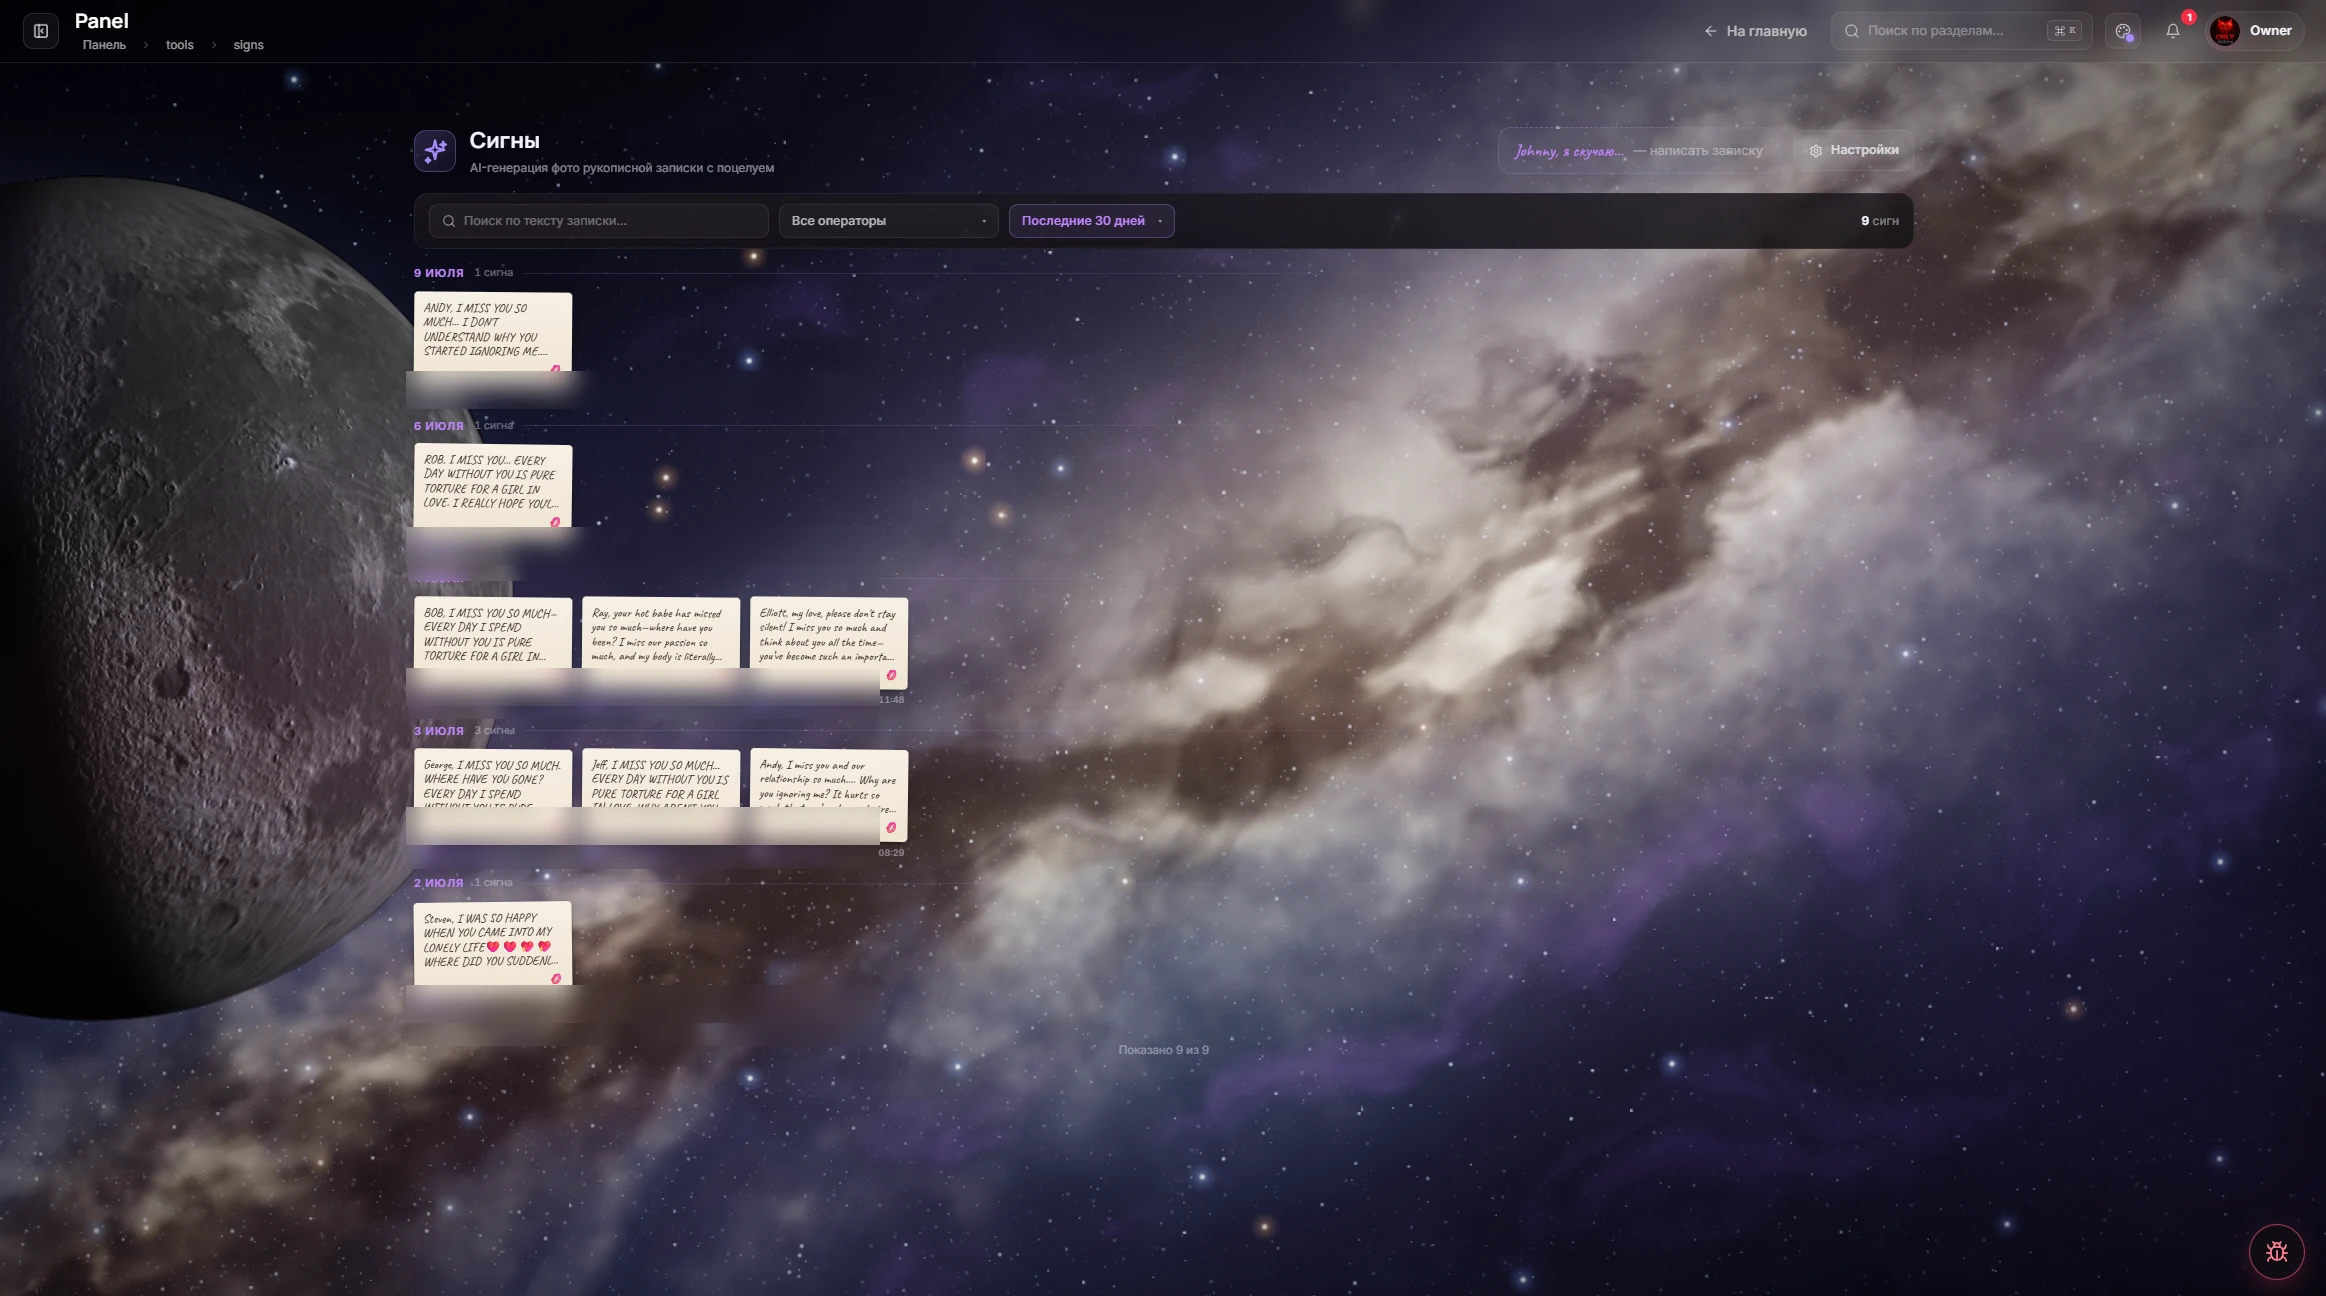Click the 08:29 timestamp

(x=891, y=853)
